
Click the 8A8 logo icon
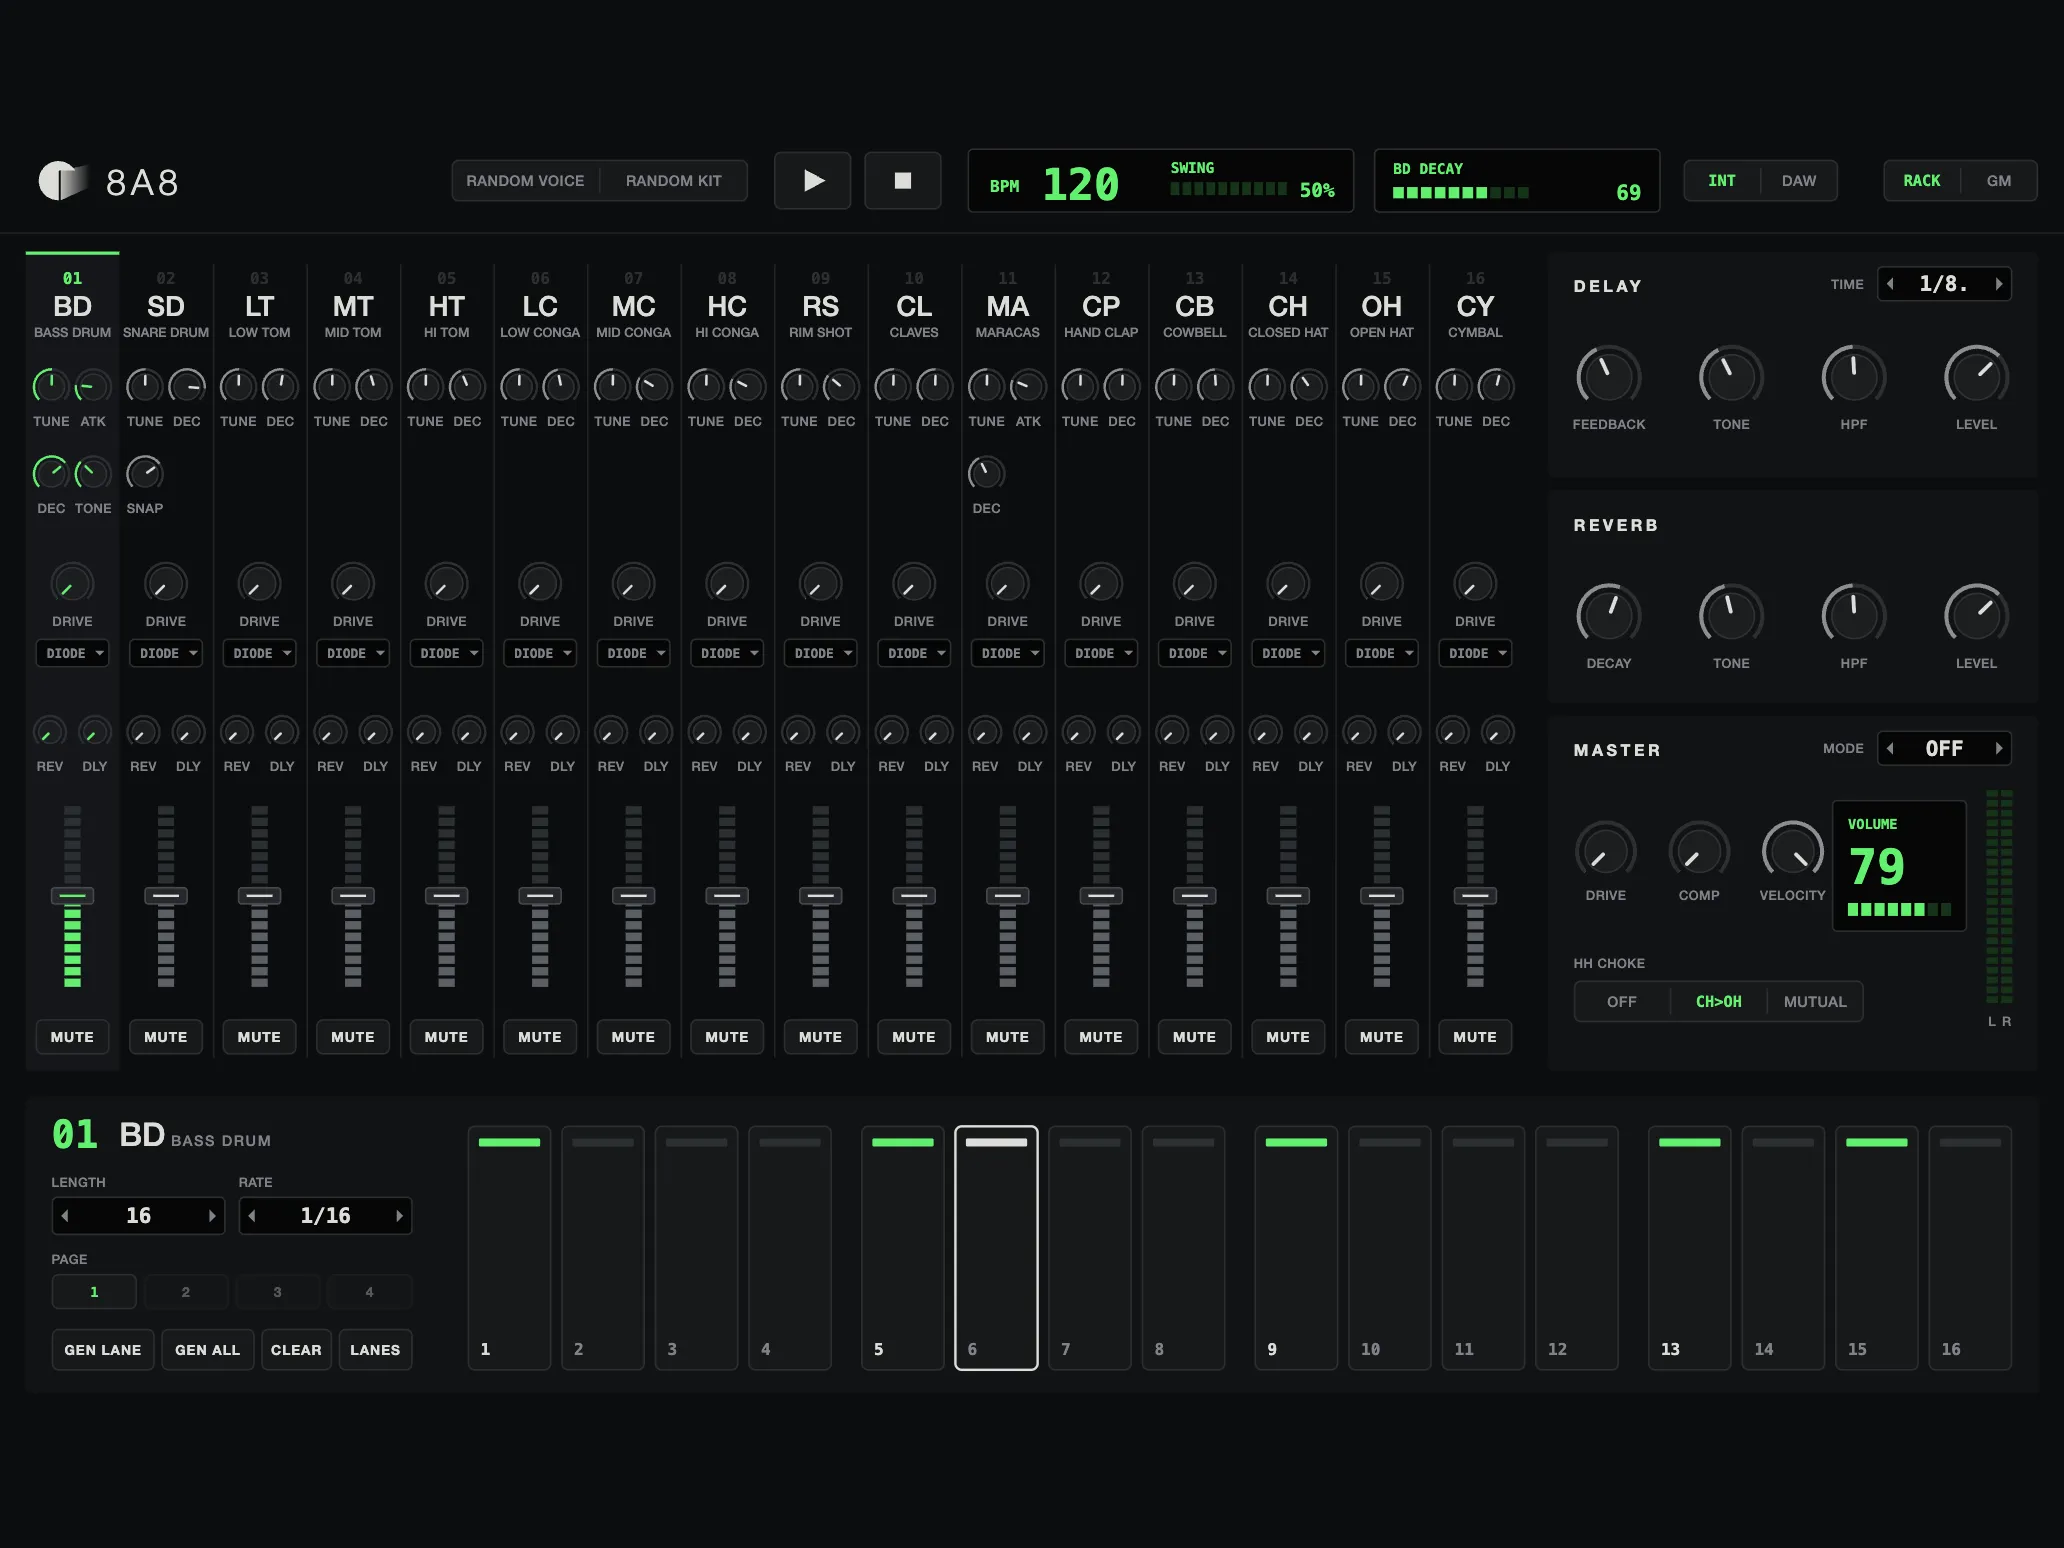tap(61, 181)
